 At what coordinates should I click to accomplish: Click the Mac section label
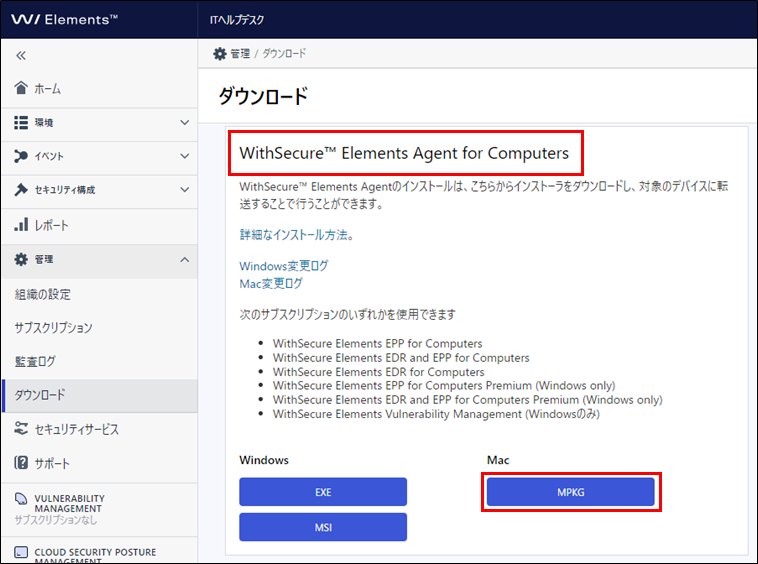coord(498,460)
